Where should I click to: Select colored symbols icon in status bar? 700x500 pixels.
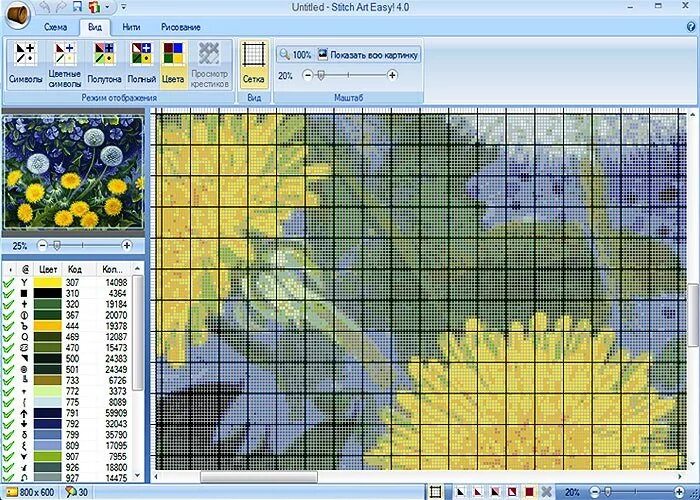pos(478,492)
